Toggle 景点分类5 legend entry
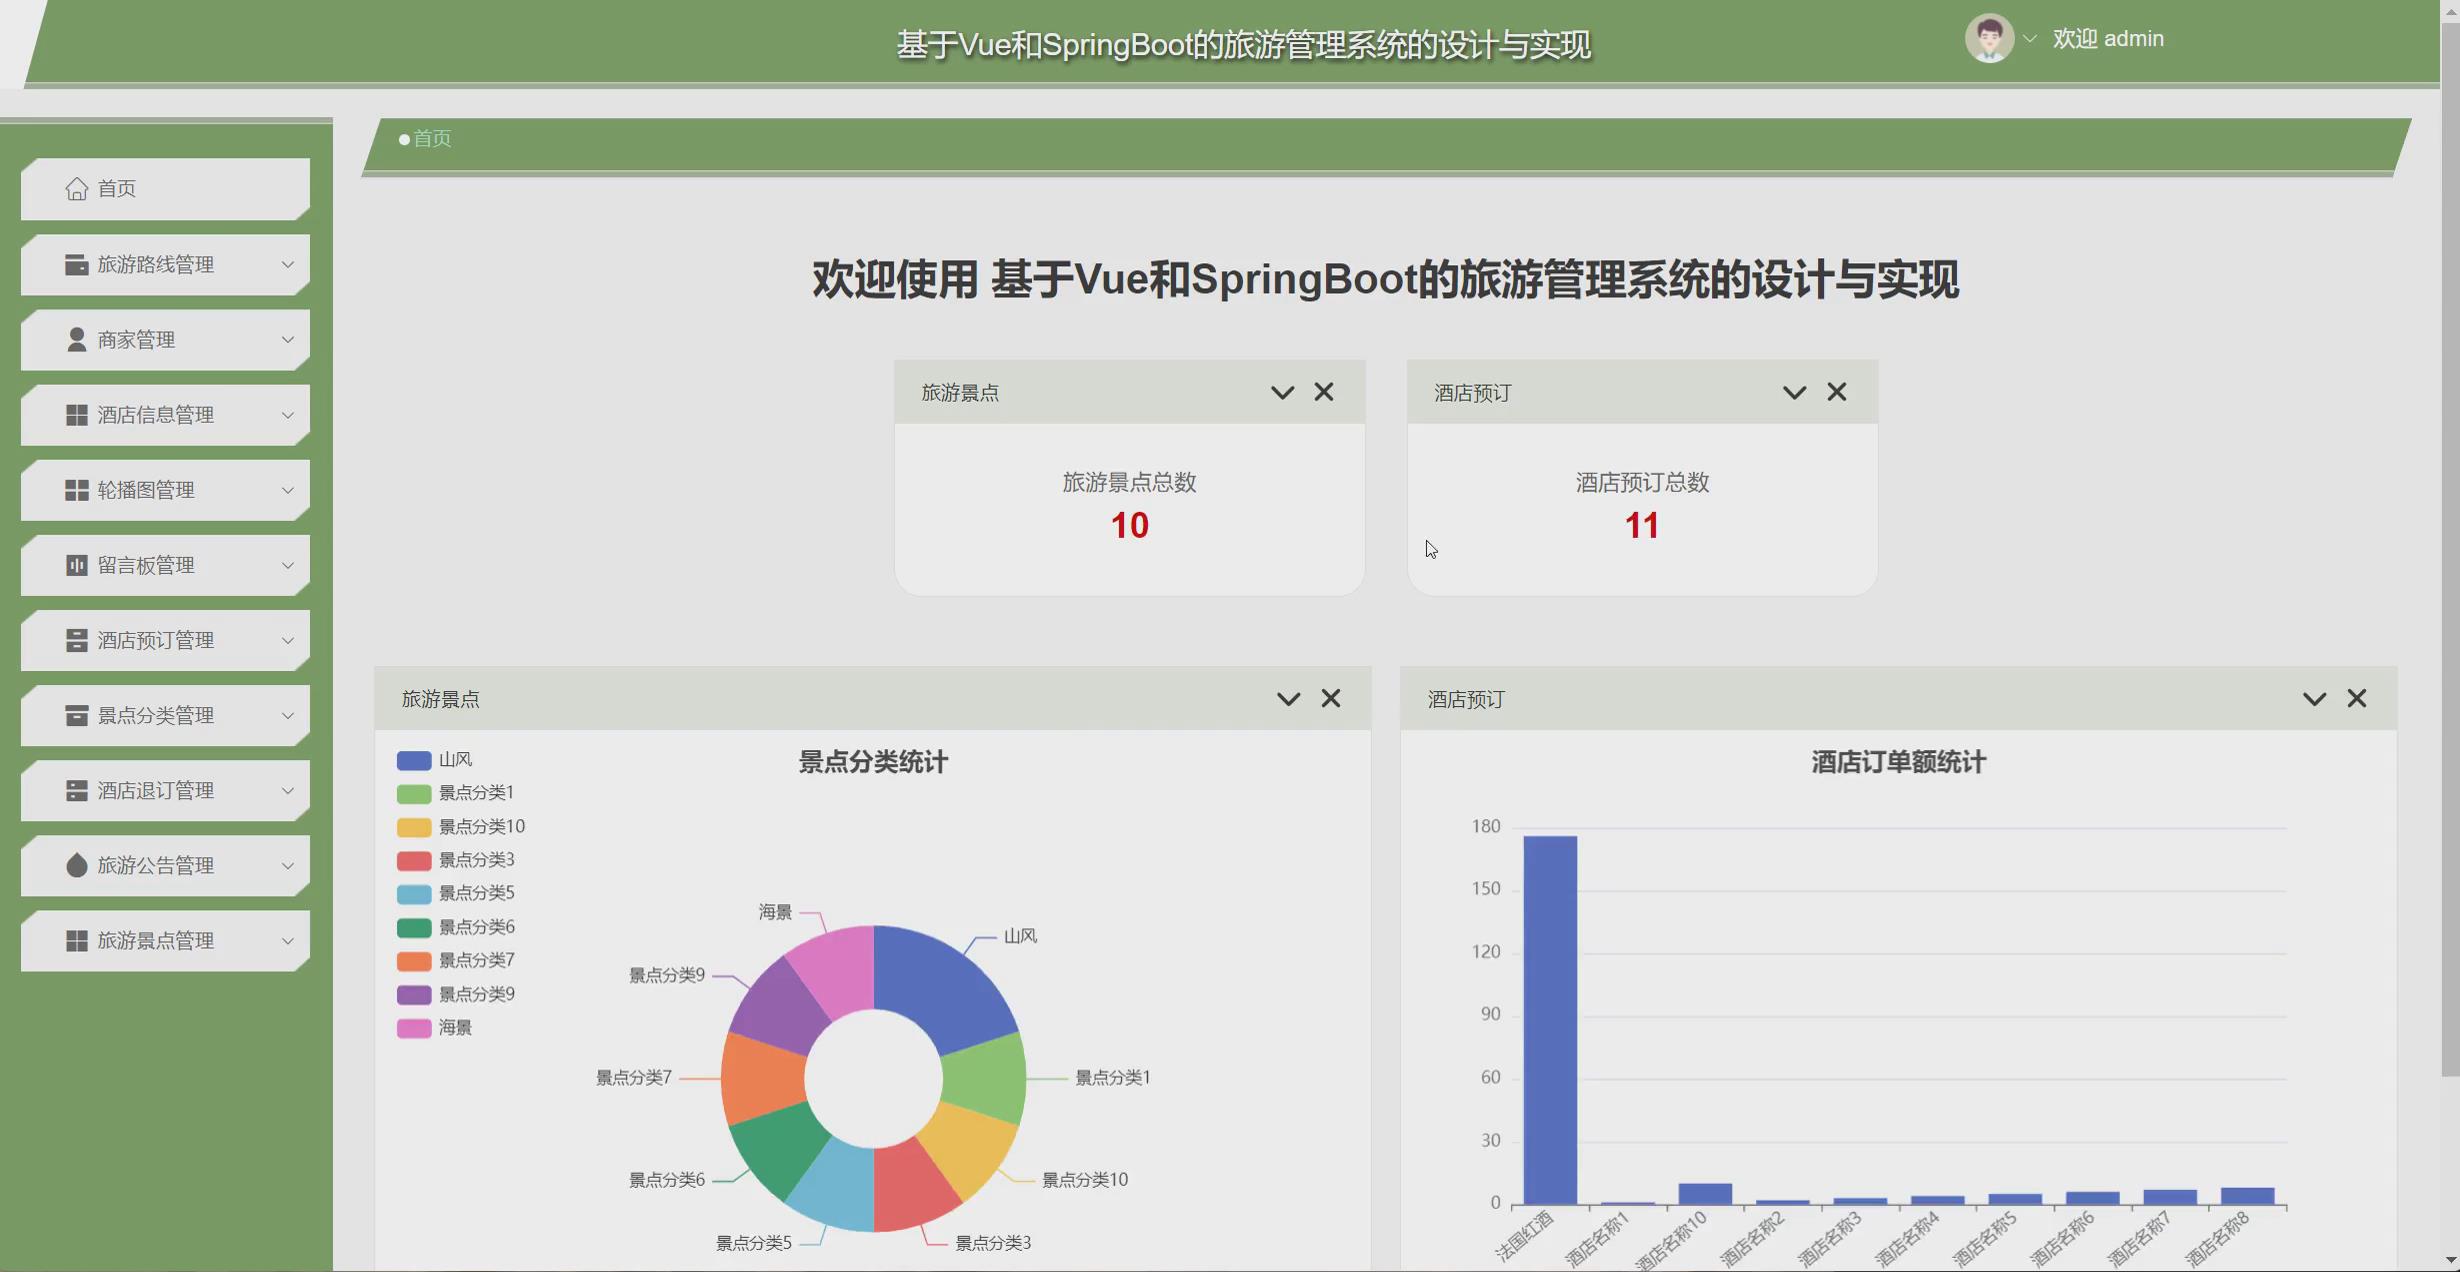2460x1272 pixels. (455, 893)
